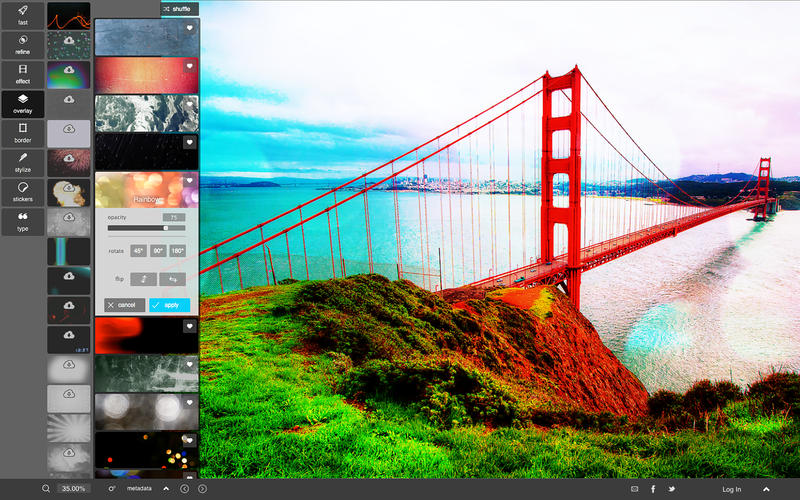Share via Facebook icon
The width and height of the screenshot is (800, 500).
(653, 489)
